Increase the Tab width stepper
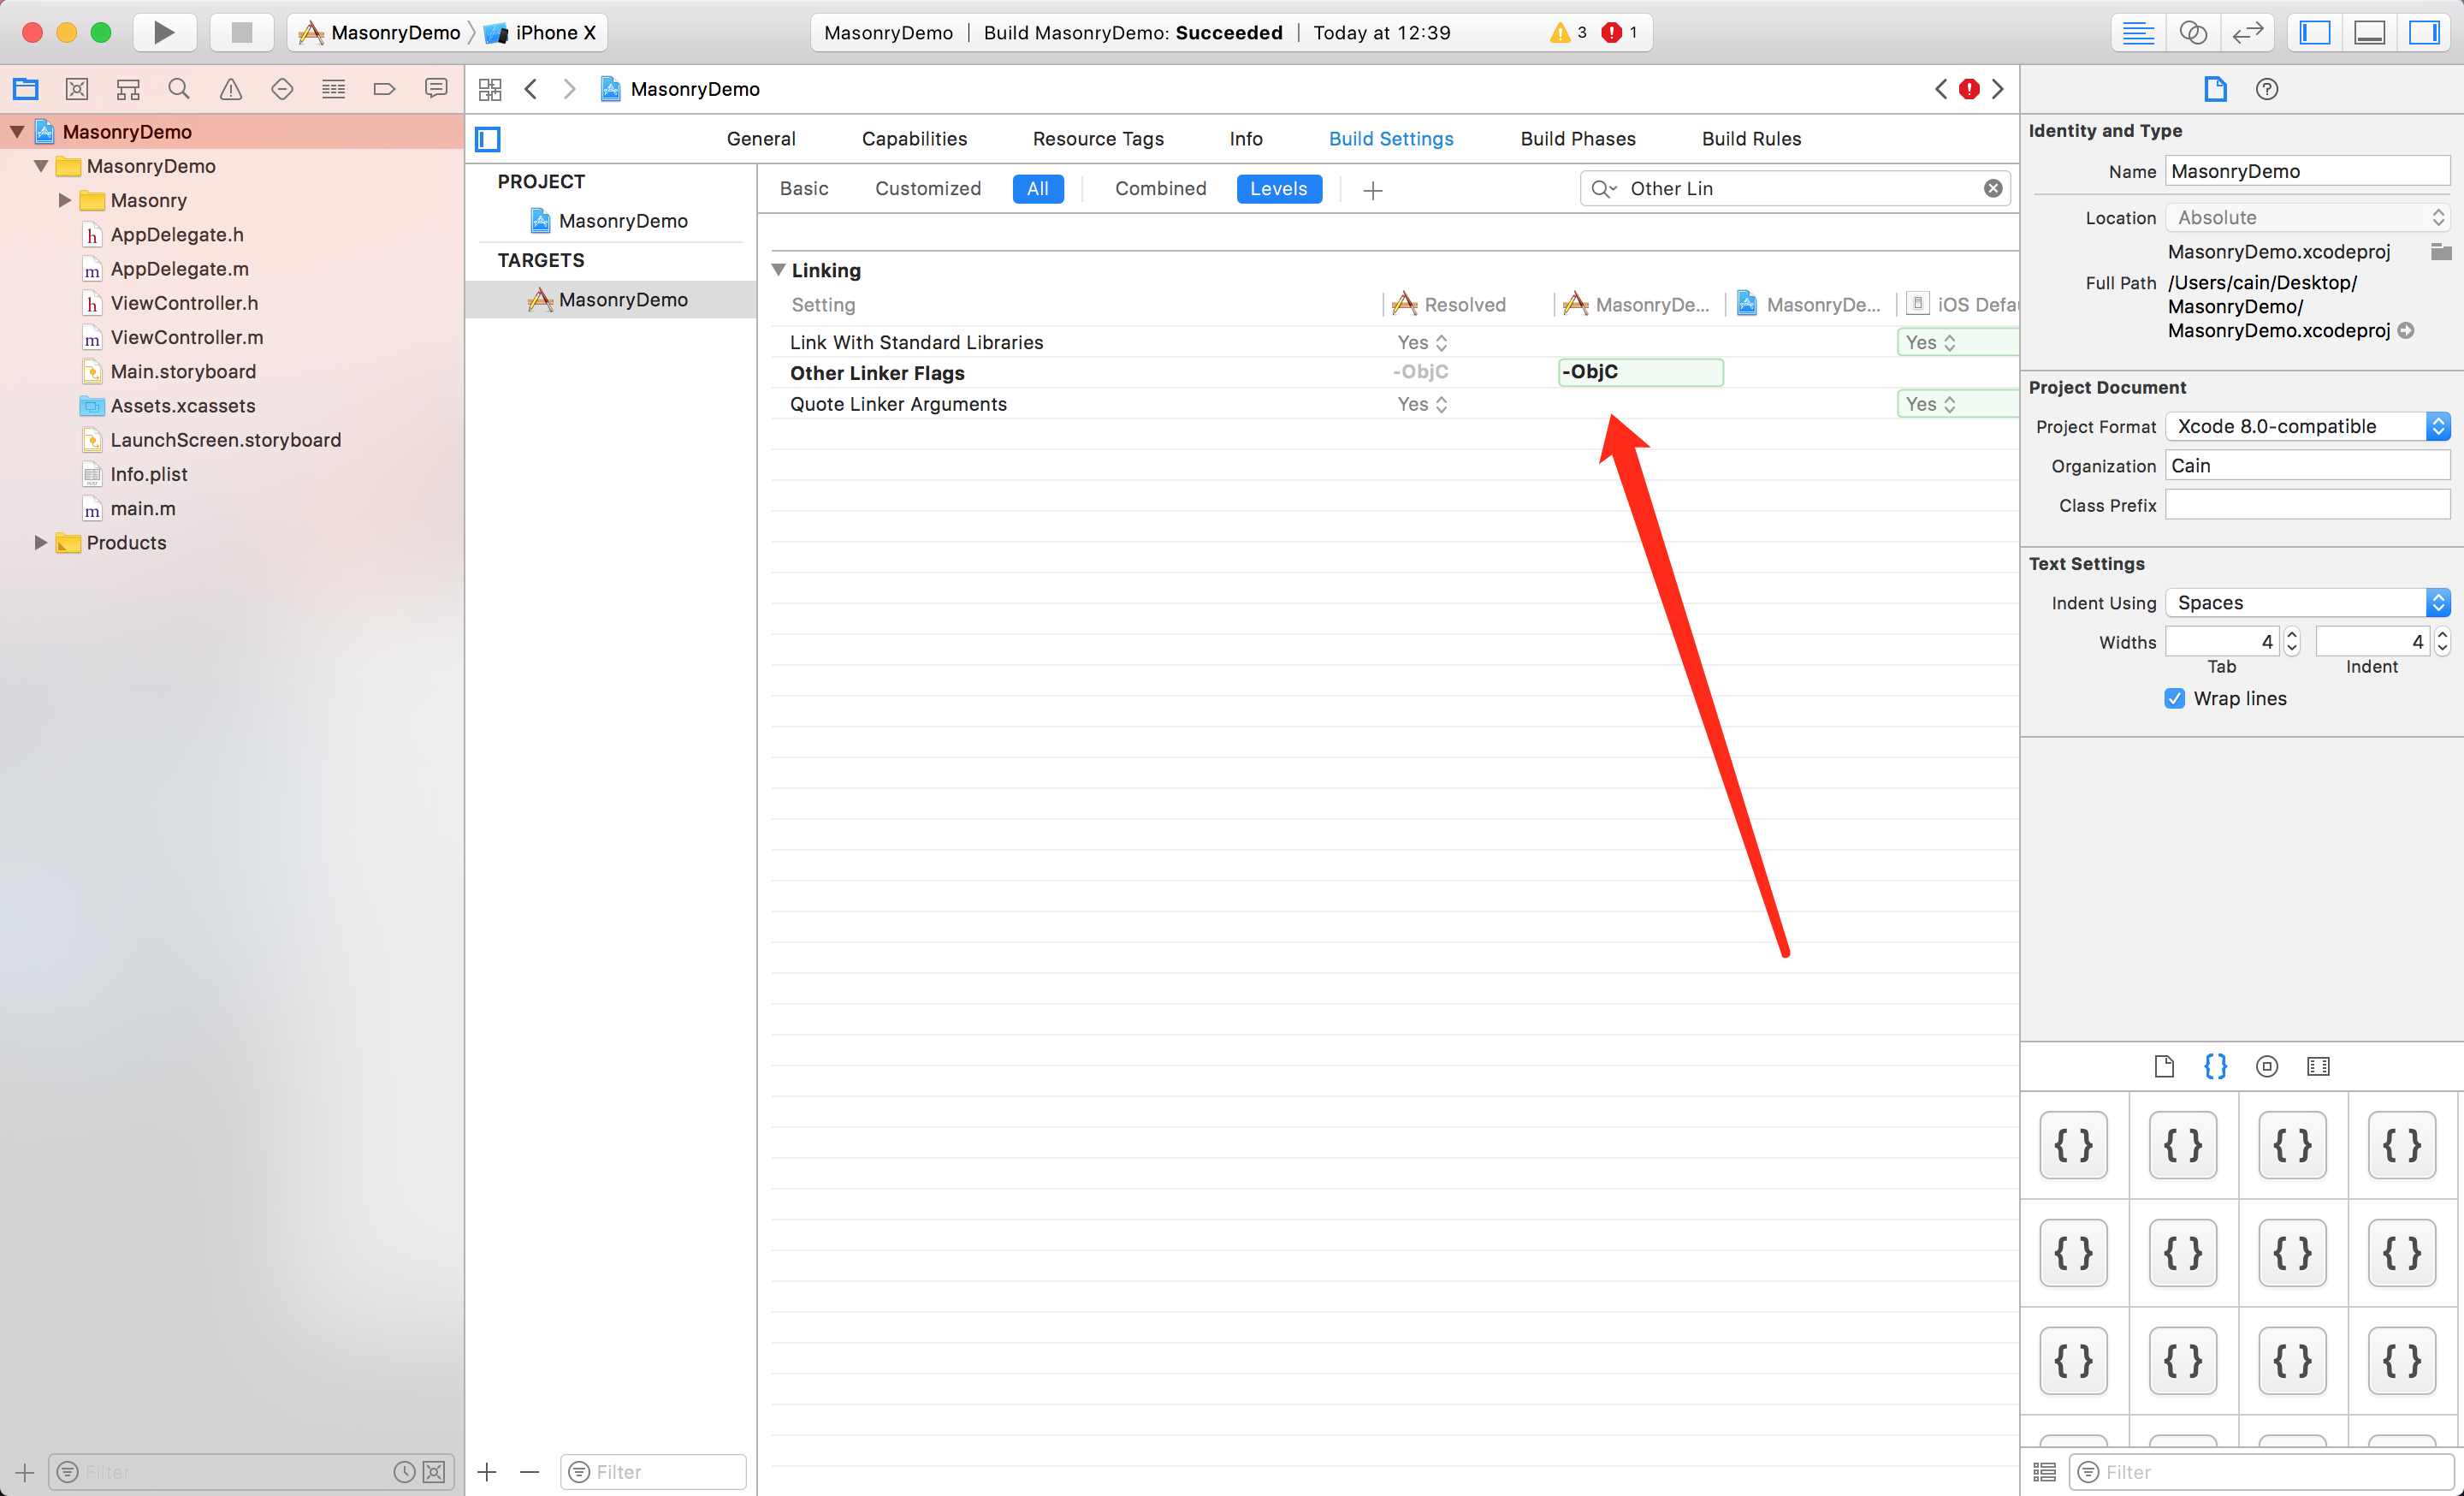2464x1496 pixels. coord(2291,634)
